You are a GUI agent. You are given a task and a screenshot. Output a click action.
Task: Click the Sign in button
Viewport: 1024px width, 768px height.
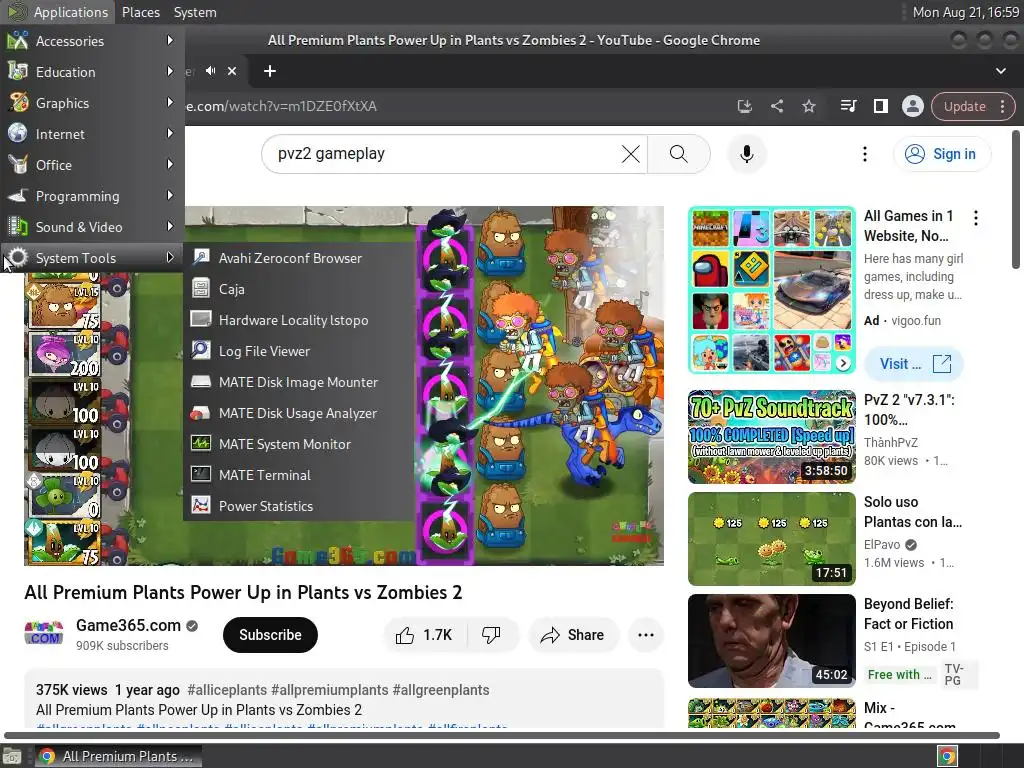[941, 154]
